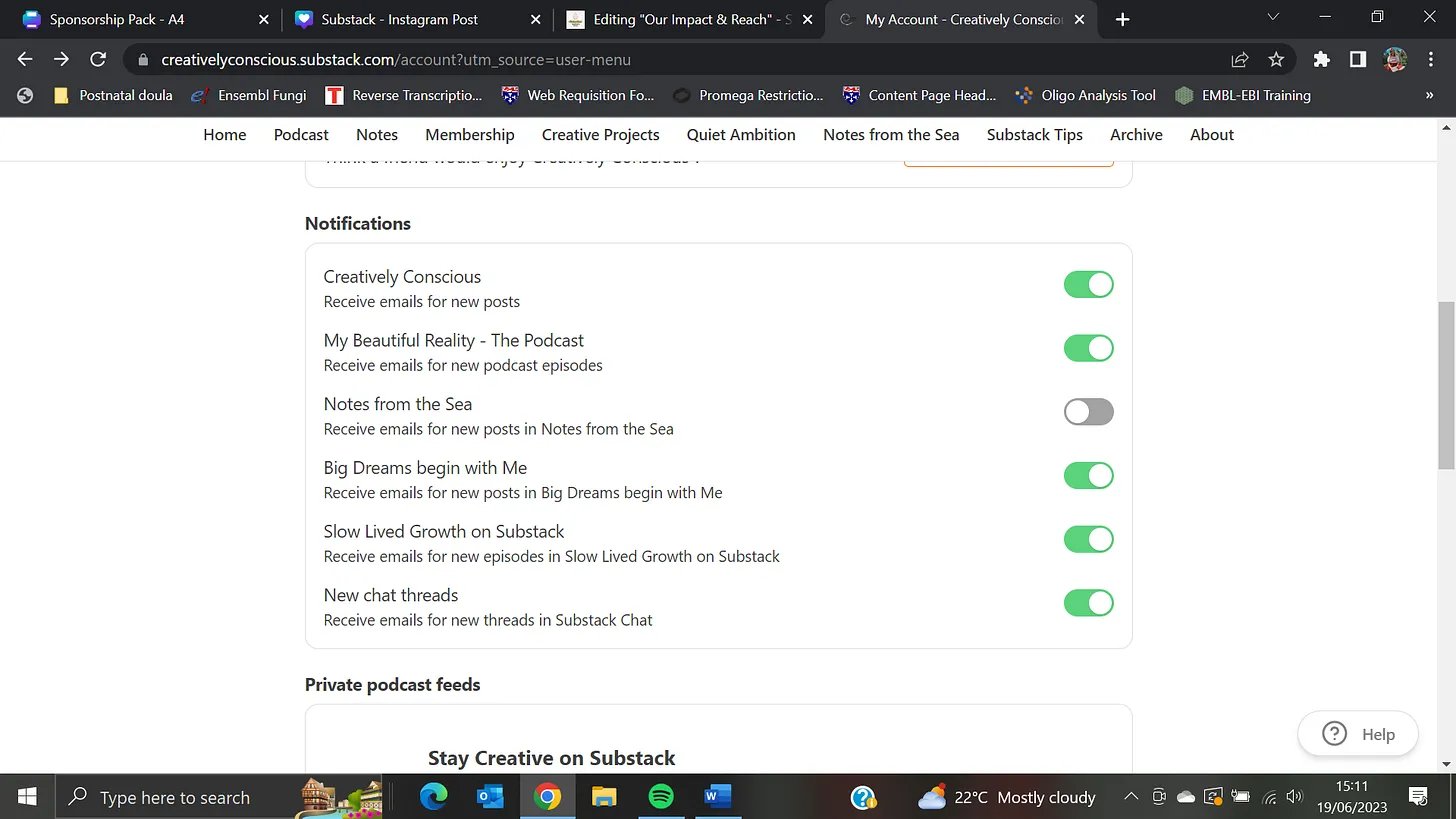Open the tab search dropdown arrow

[1273, 18]
